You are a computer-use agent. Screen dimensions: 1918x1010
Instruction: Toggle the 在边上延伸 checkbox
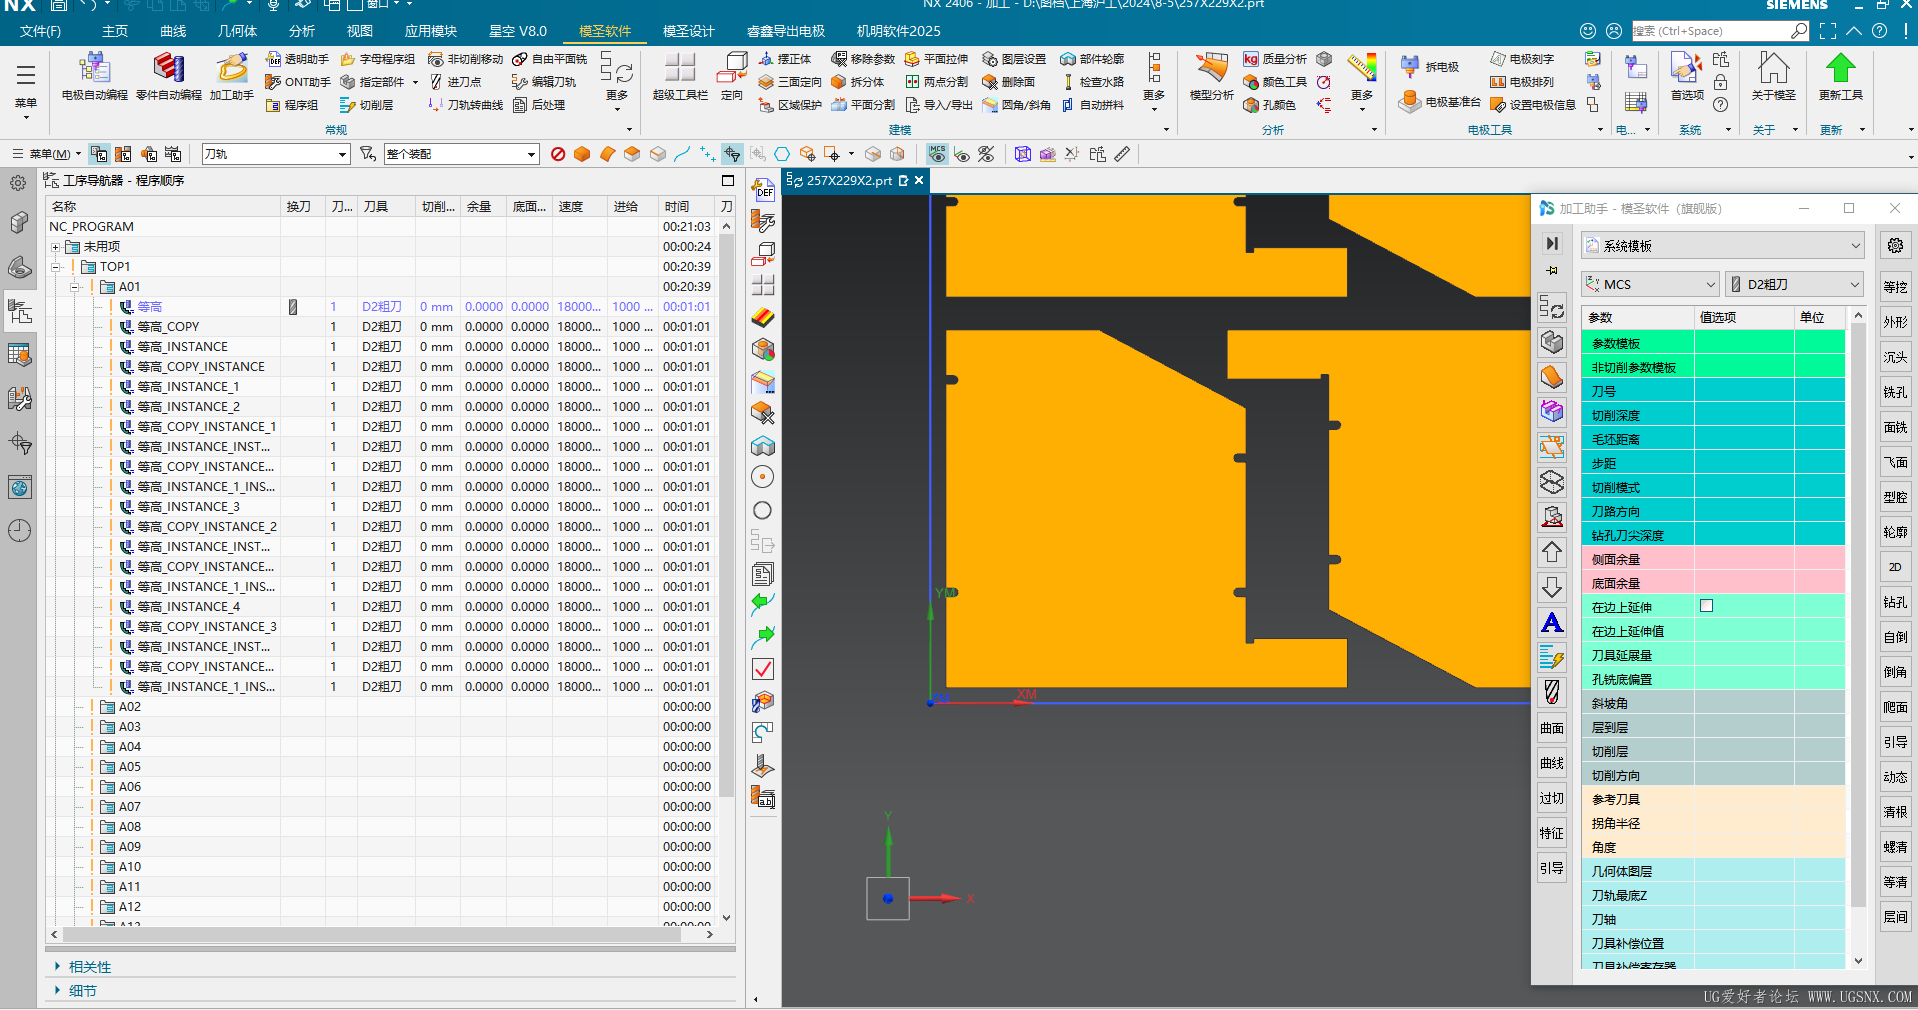click(x=1707, y=606)
